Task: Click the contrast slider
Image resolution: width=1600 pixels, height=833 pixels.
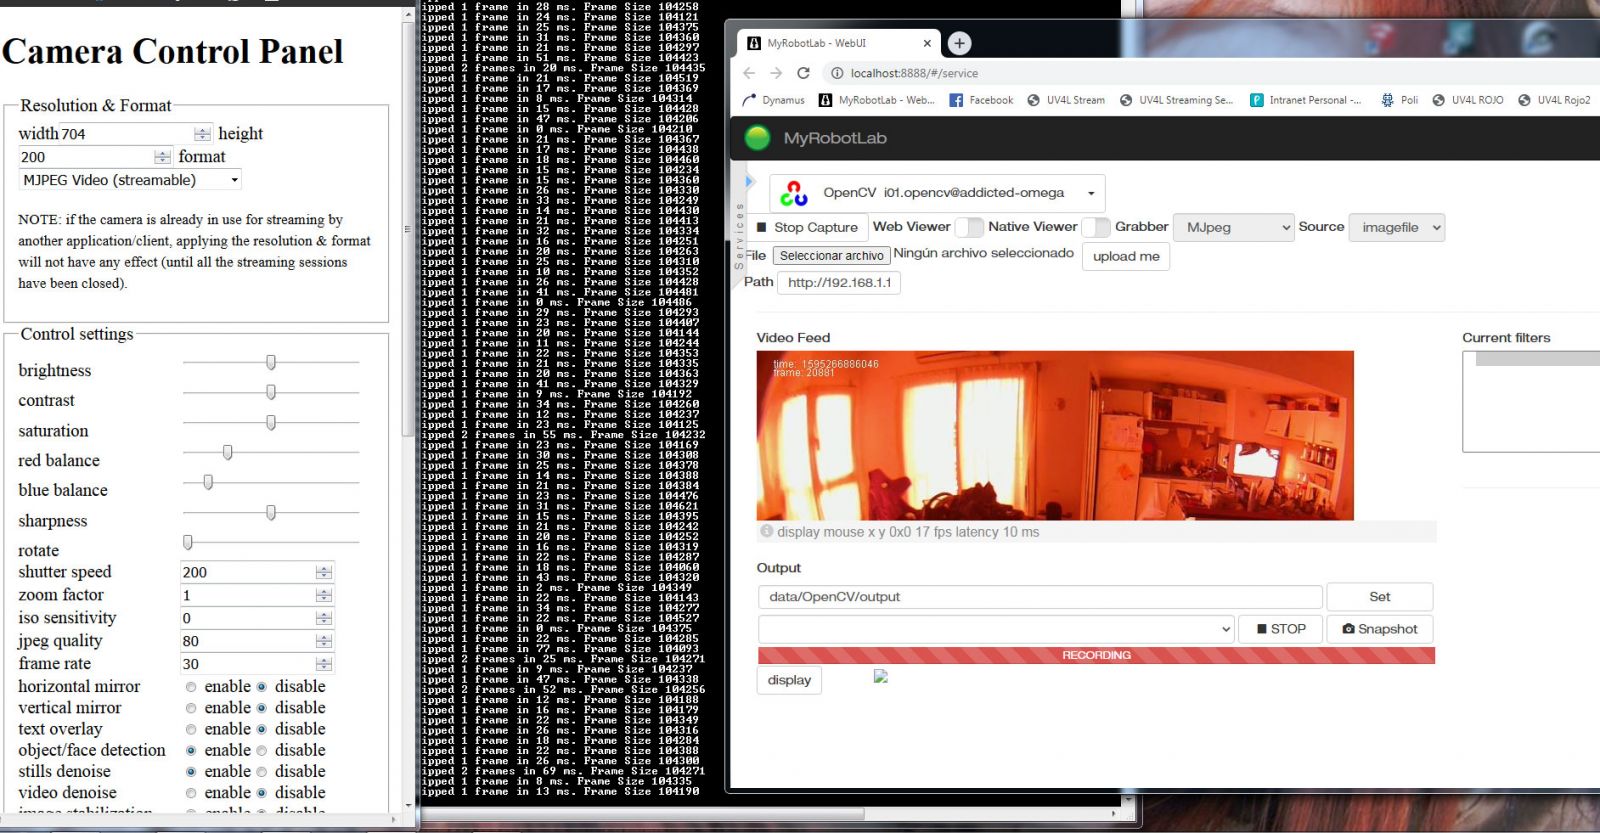Action: [x=271, y=392]
